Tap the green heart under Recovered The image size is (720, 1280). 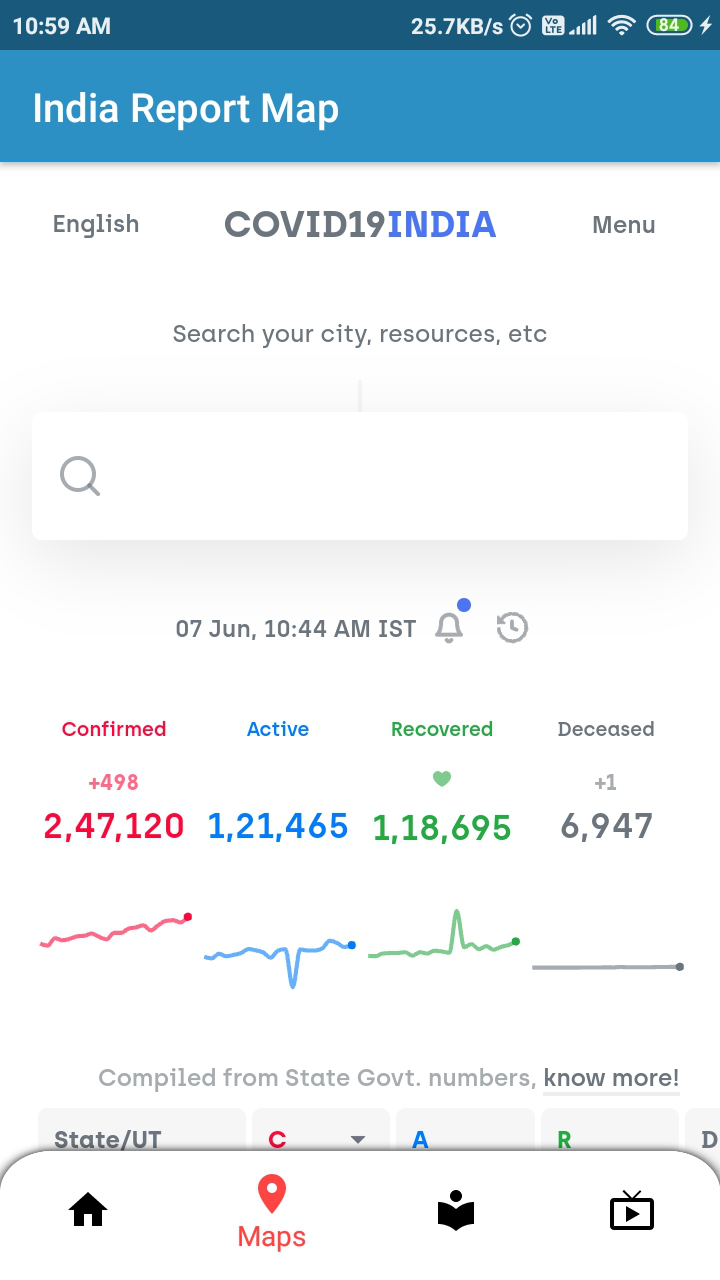[x=441, y=779]
